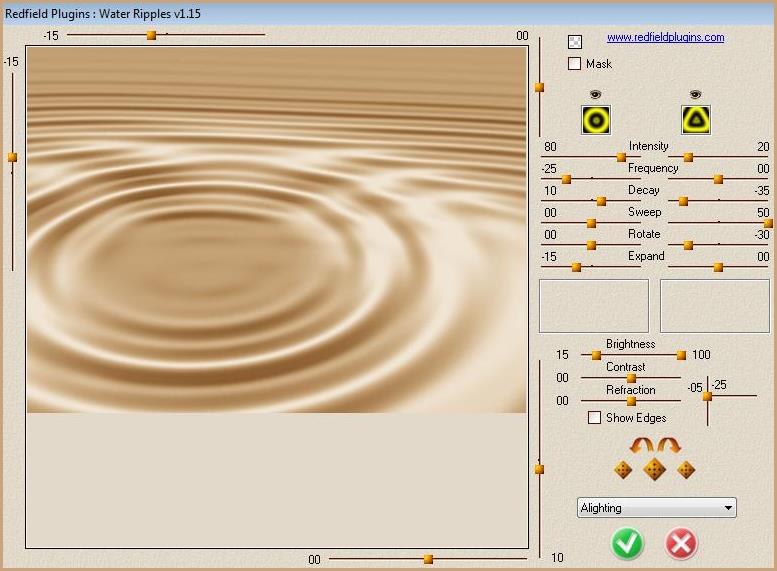
Task: Enable the Mask checkbox
Action: pyautogui.click(x=575, y=64)
